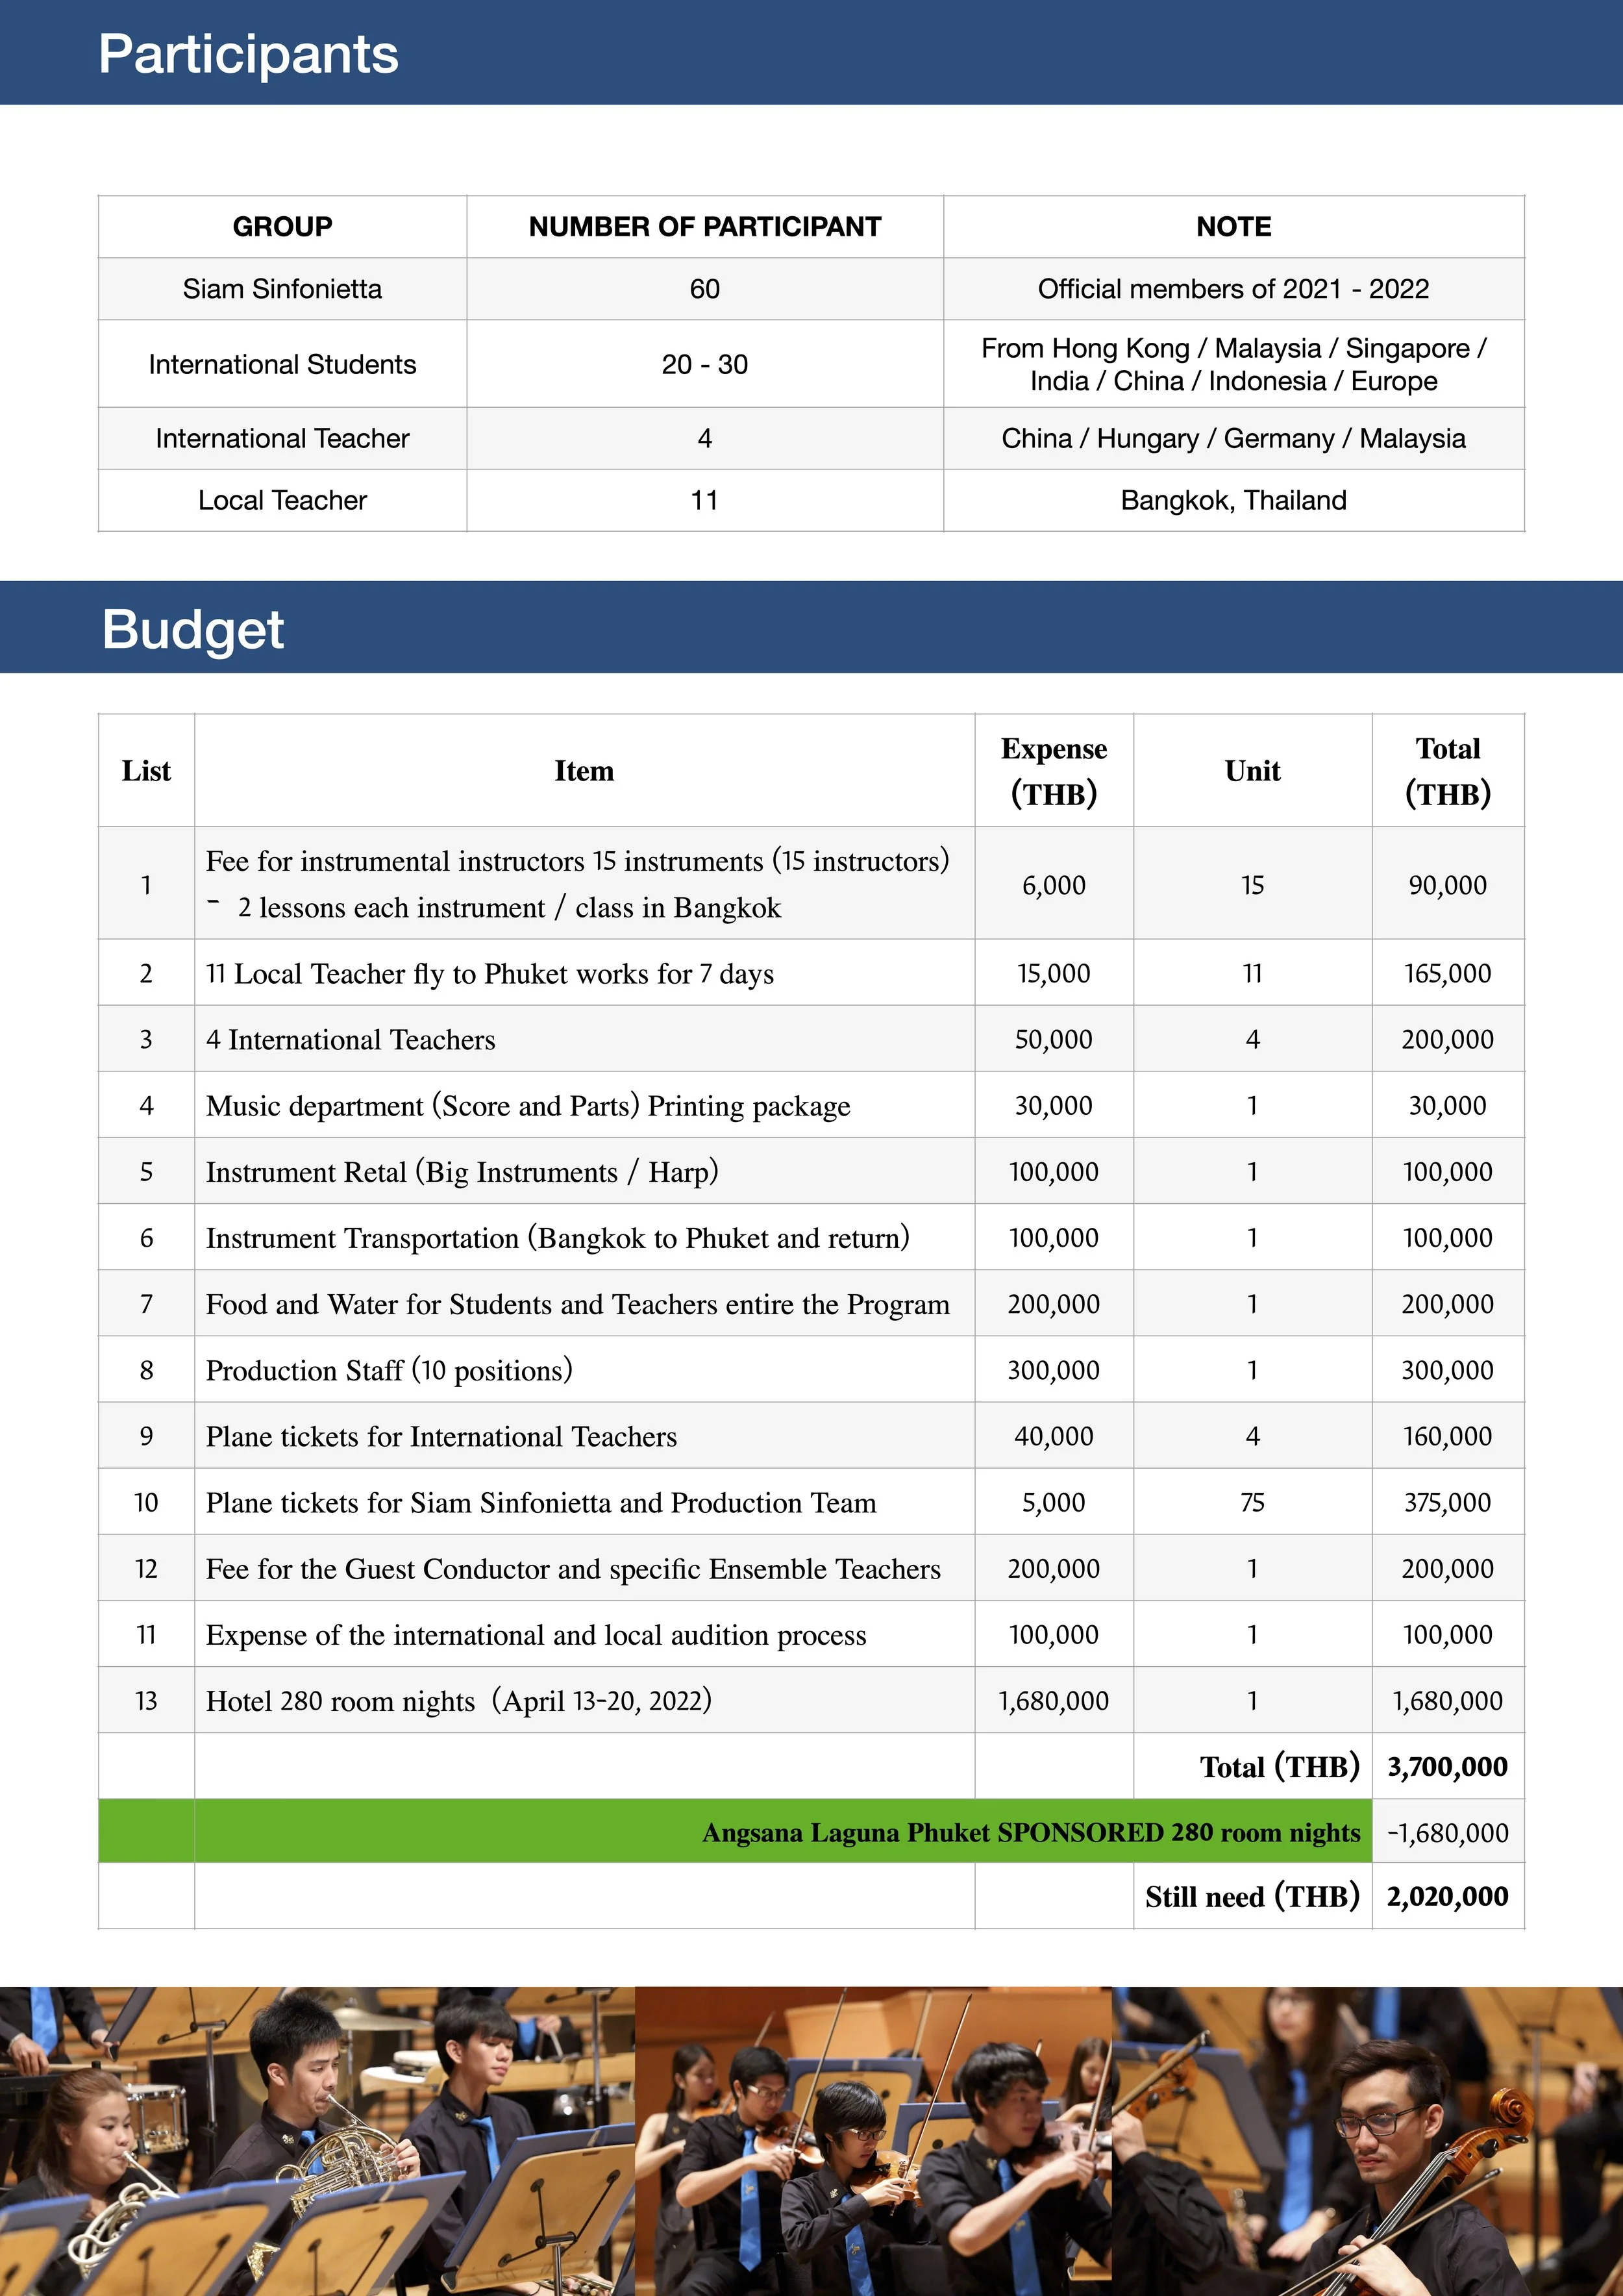Select the NUMBER OF PARTICIPANT column header
This screenshot has width=1623, height=2296.
(x=704, y=227)
